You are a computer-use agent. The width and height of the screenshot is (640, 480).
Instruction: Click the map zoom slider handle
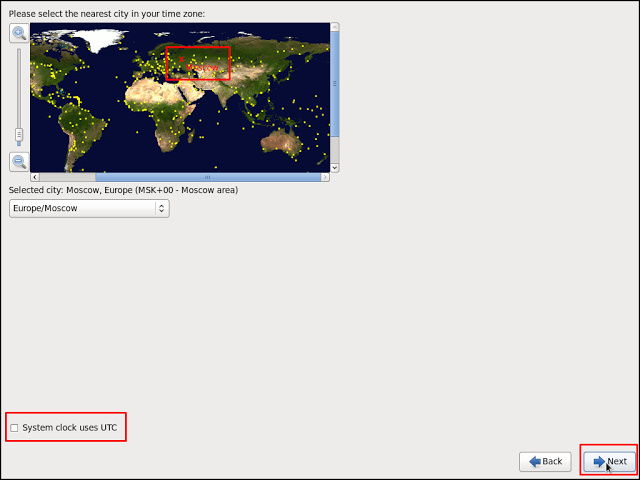[x=19, y=134]
